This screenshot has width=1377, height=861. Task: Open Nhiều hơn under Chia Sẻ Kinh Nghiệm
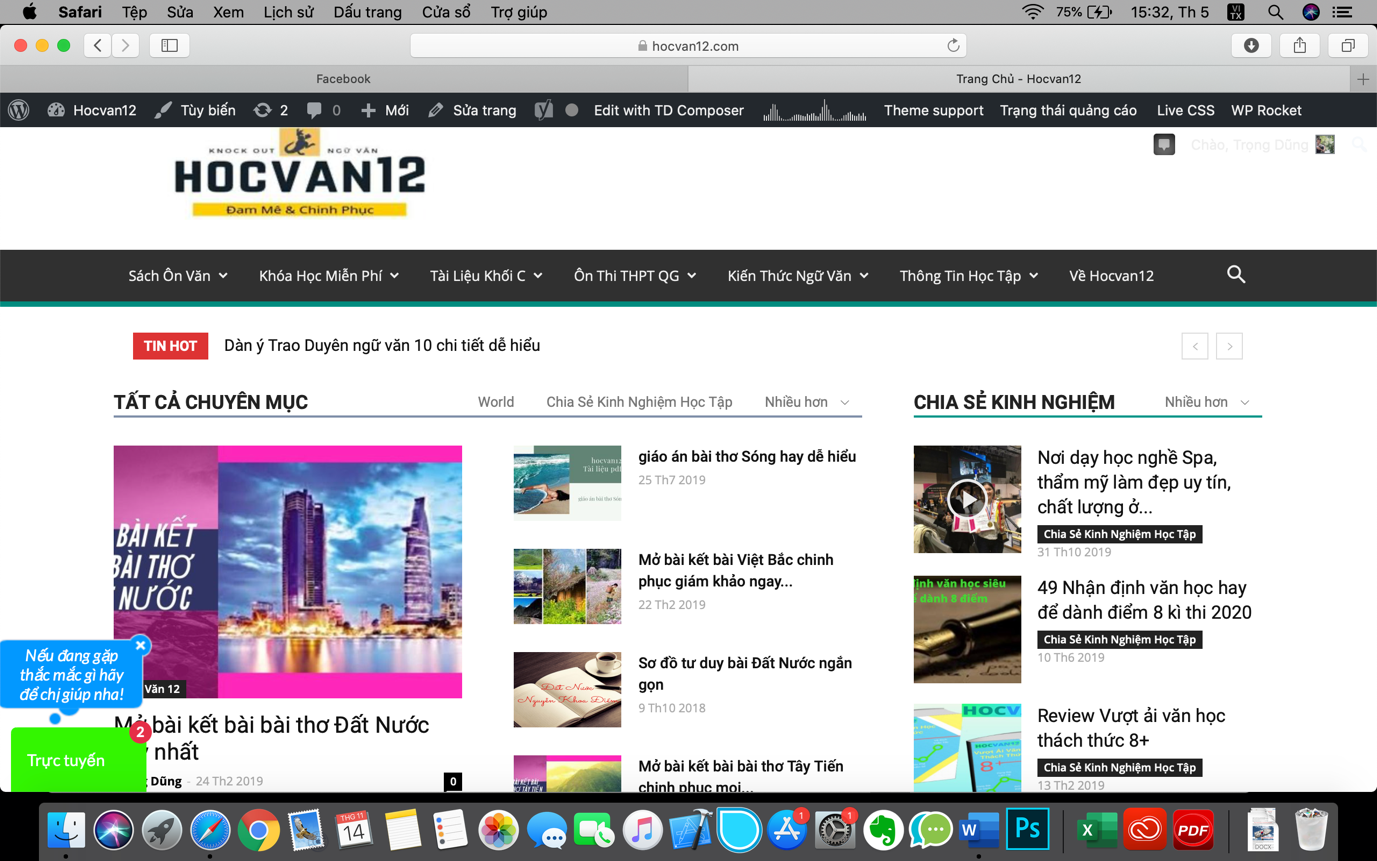[1207, 402]
